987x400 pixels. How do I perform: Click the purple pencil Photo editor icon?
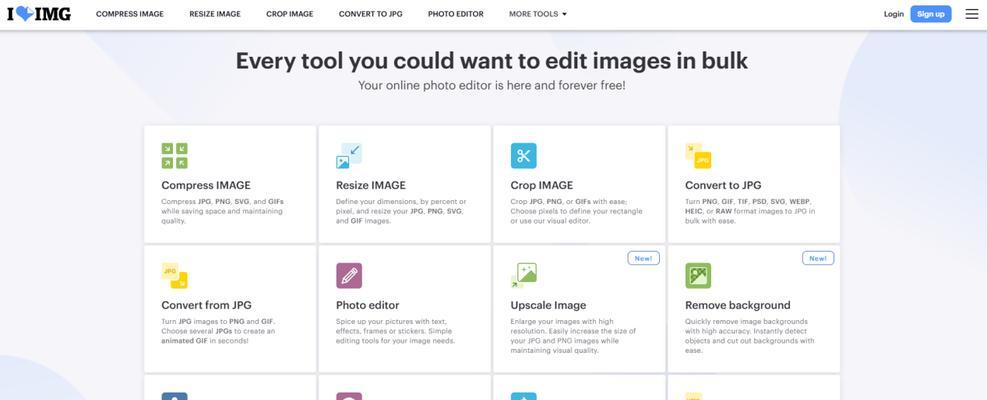349,275
